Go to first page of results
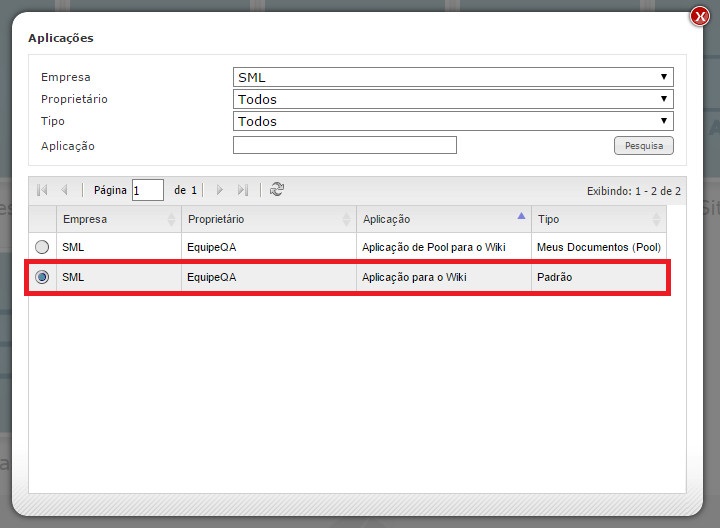720x528 pixels. pyautogui.click(x=42, y=190)
